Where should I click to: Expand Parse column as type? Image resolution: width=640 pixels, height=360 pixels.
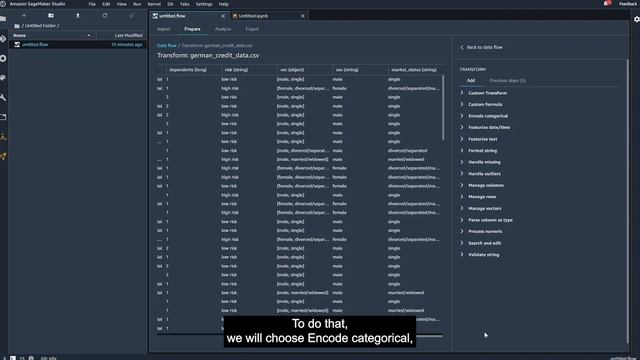[x=490, y=220]
